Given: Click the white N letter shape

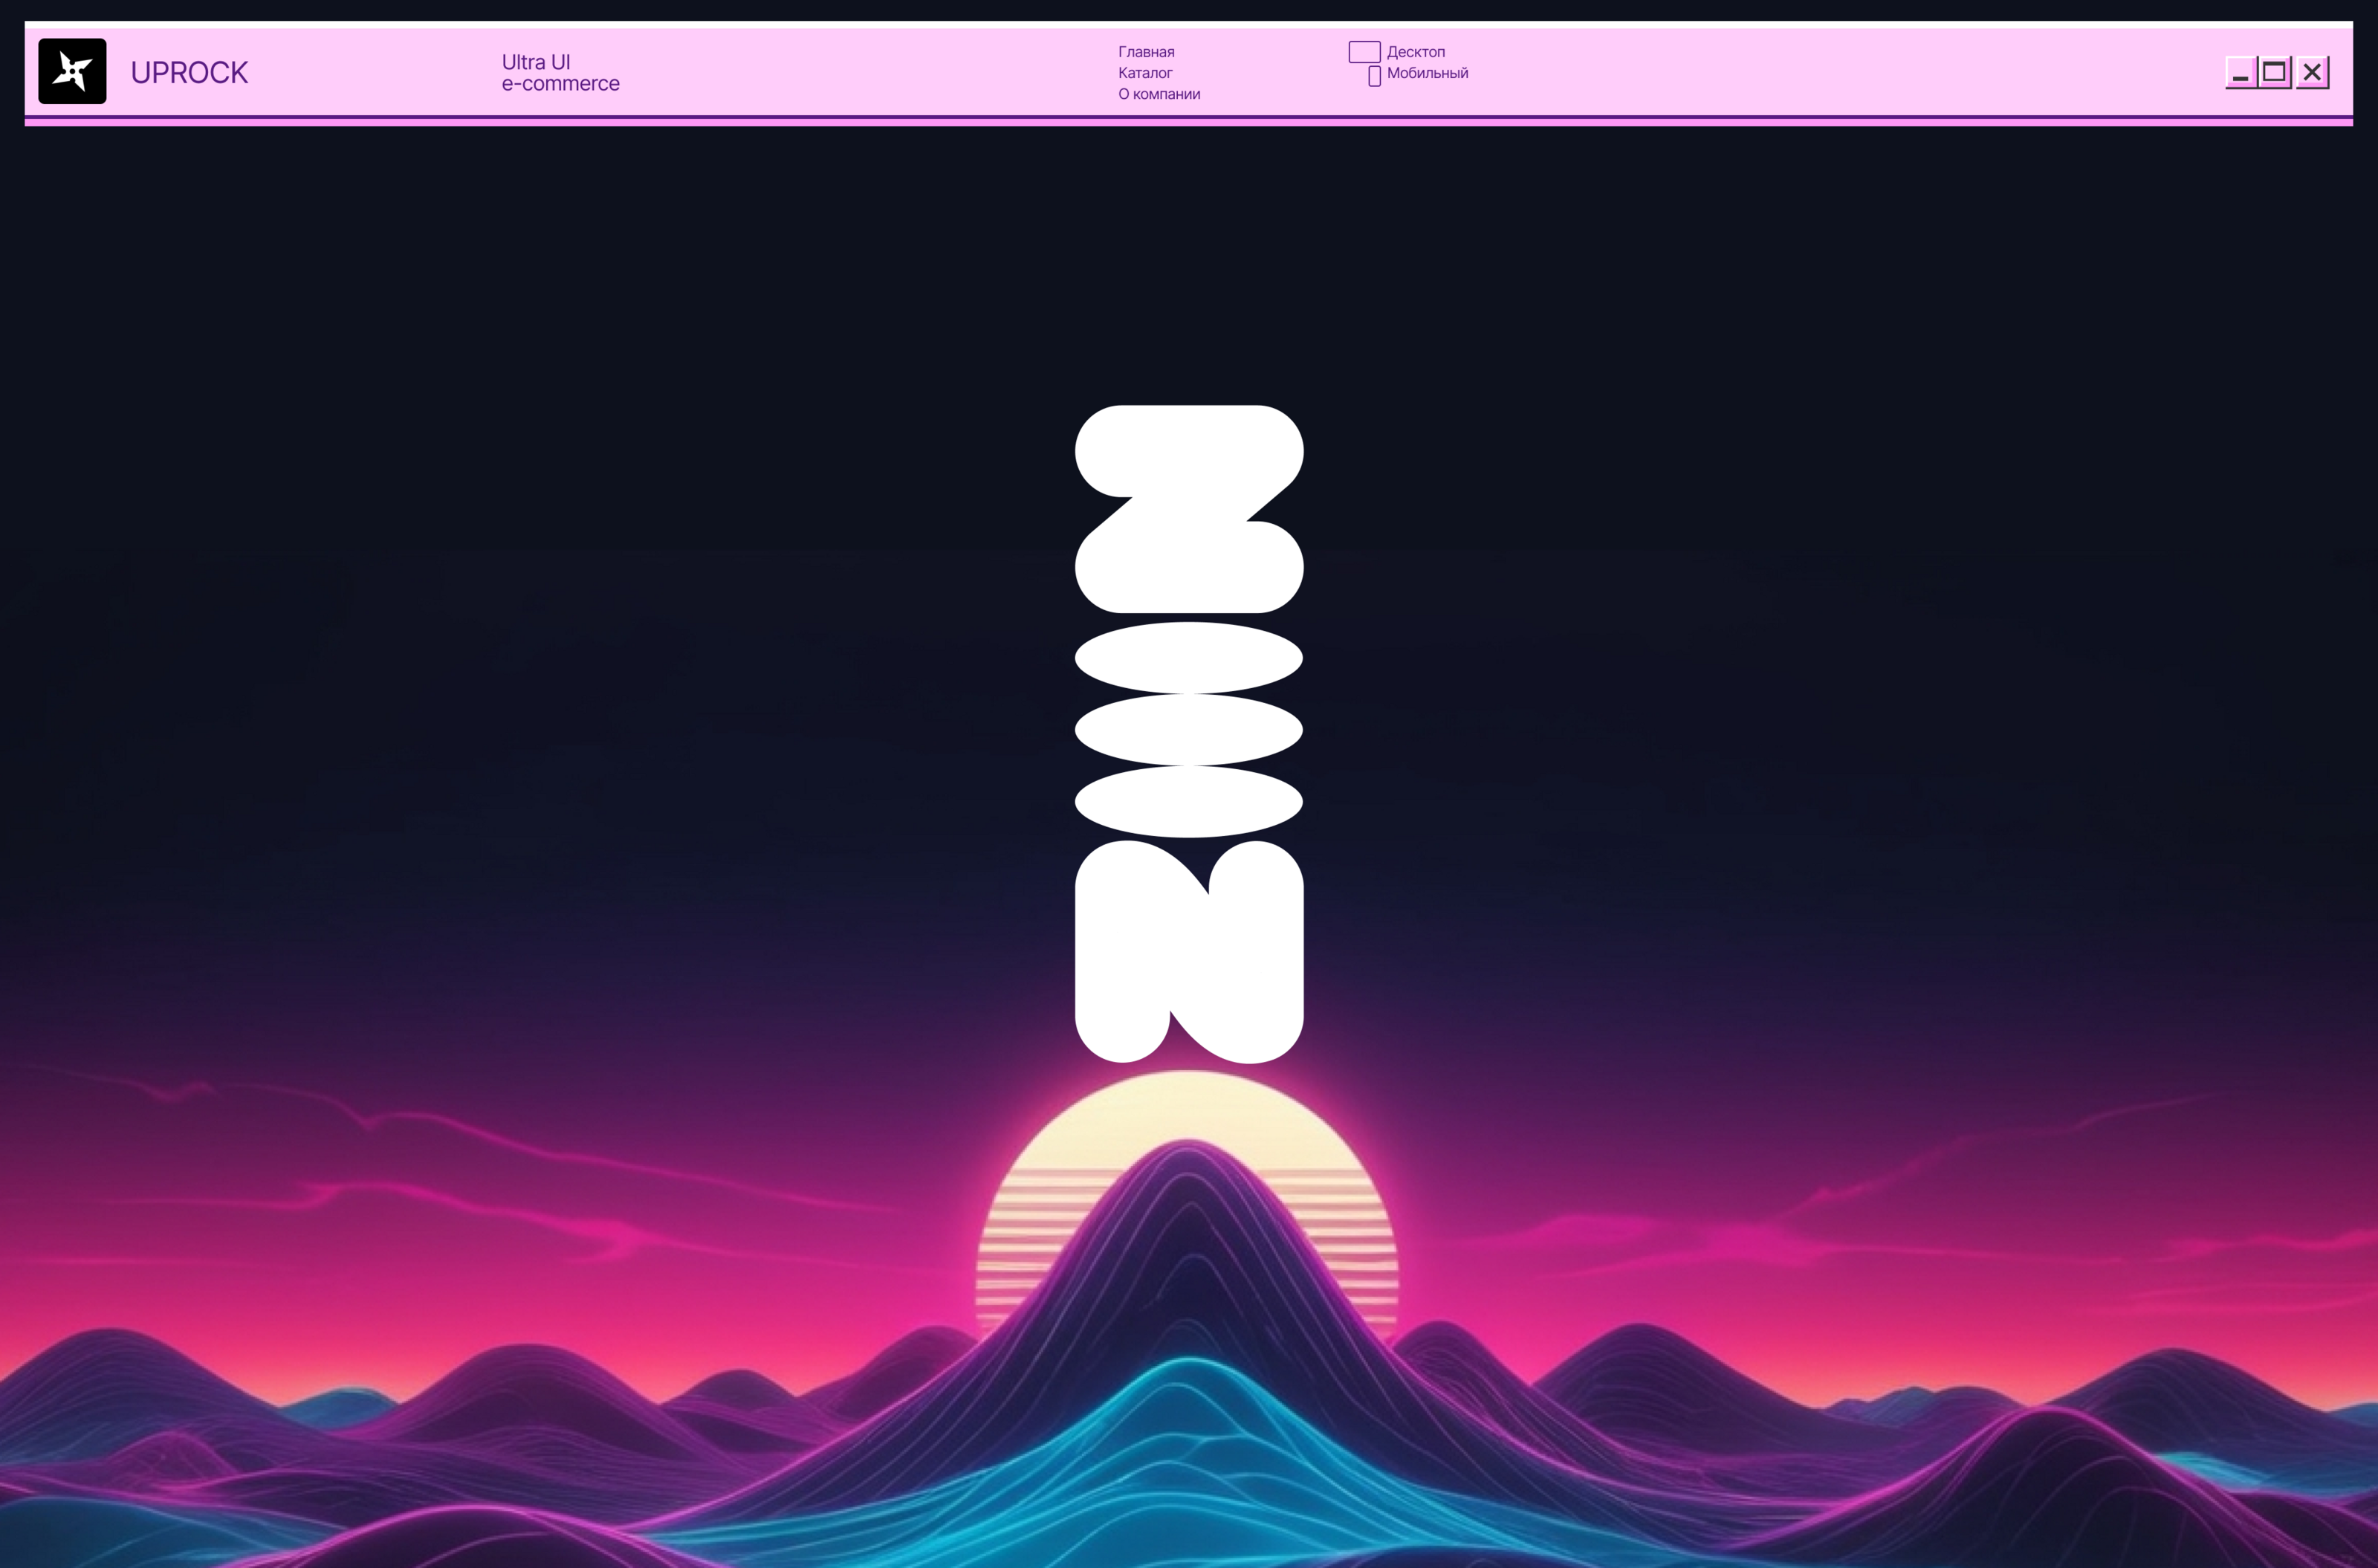Looking at the screenshot, I should (x=1188, y=952).
